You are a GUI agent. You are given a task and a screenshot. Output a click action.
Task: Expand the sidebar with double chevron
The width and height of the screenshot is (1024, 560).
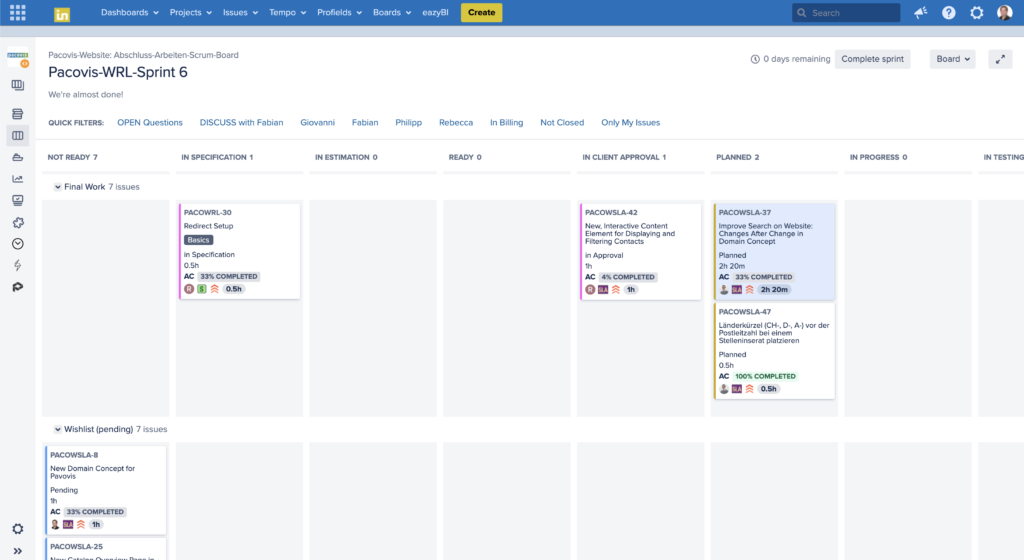18,552
